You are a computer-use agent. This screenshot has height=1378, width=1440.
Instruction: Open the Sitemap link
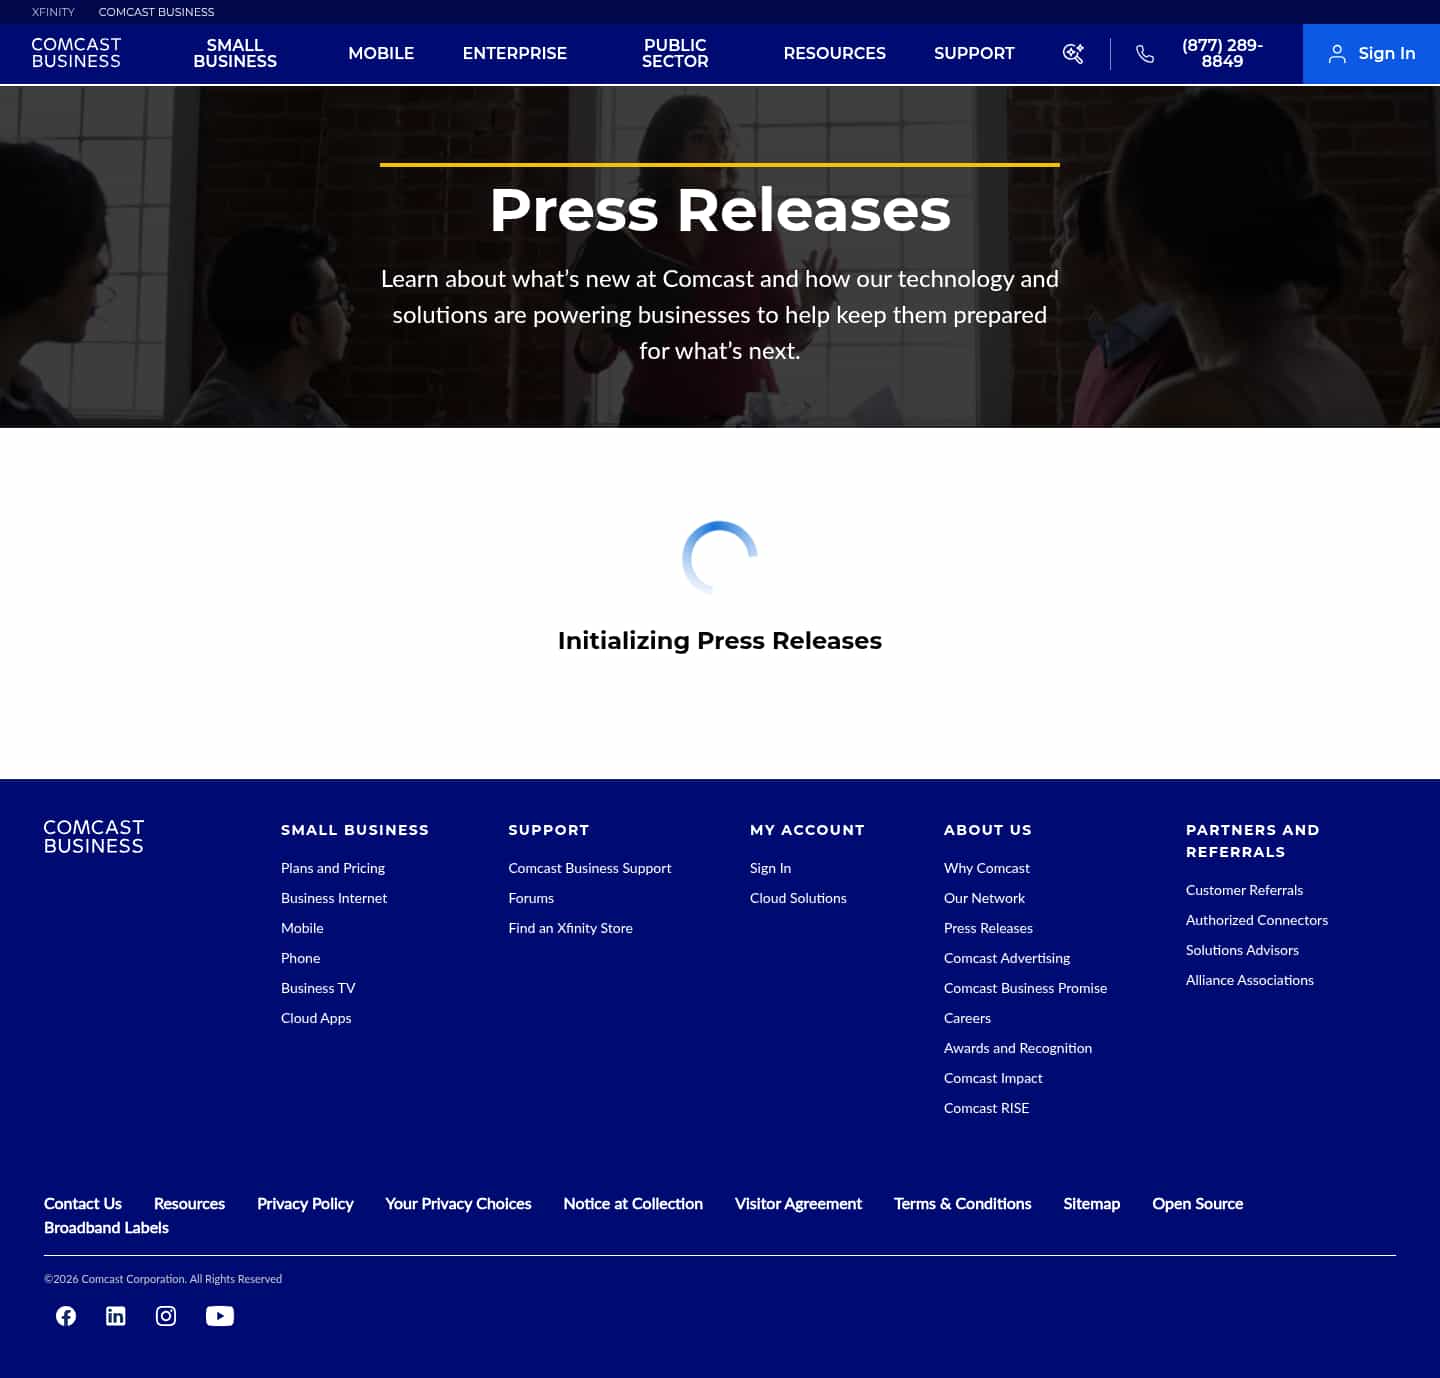(x=1091, y=1204)
